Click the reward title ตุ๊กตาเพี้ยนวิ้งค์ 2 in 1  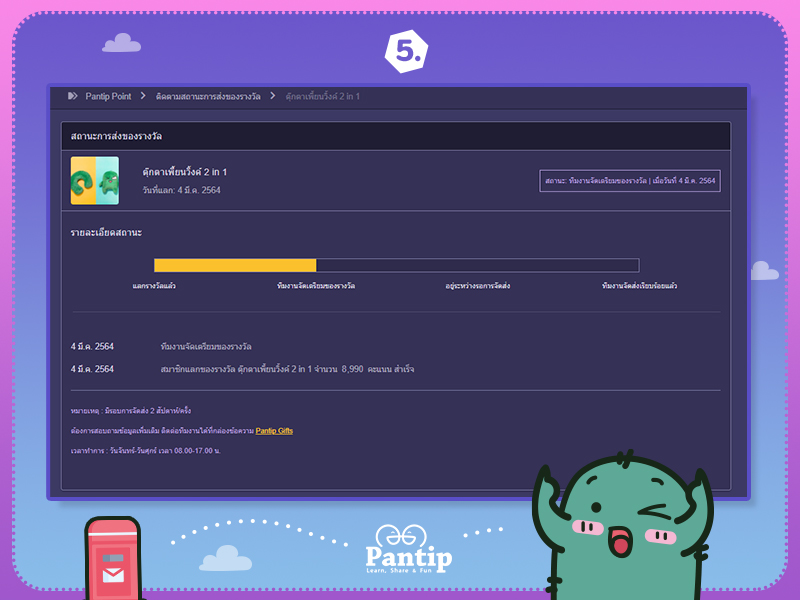[x=185, y=172]
